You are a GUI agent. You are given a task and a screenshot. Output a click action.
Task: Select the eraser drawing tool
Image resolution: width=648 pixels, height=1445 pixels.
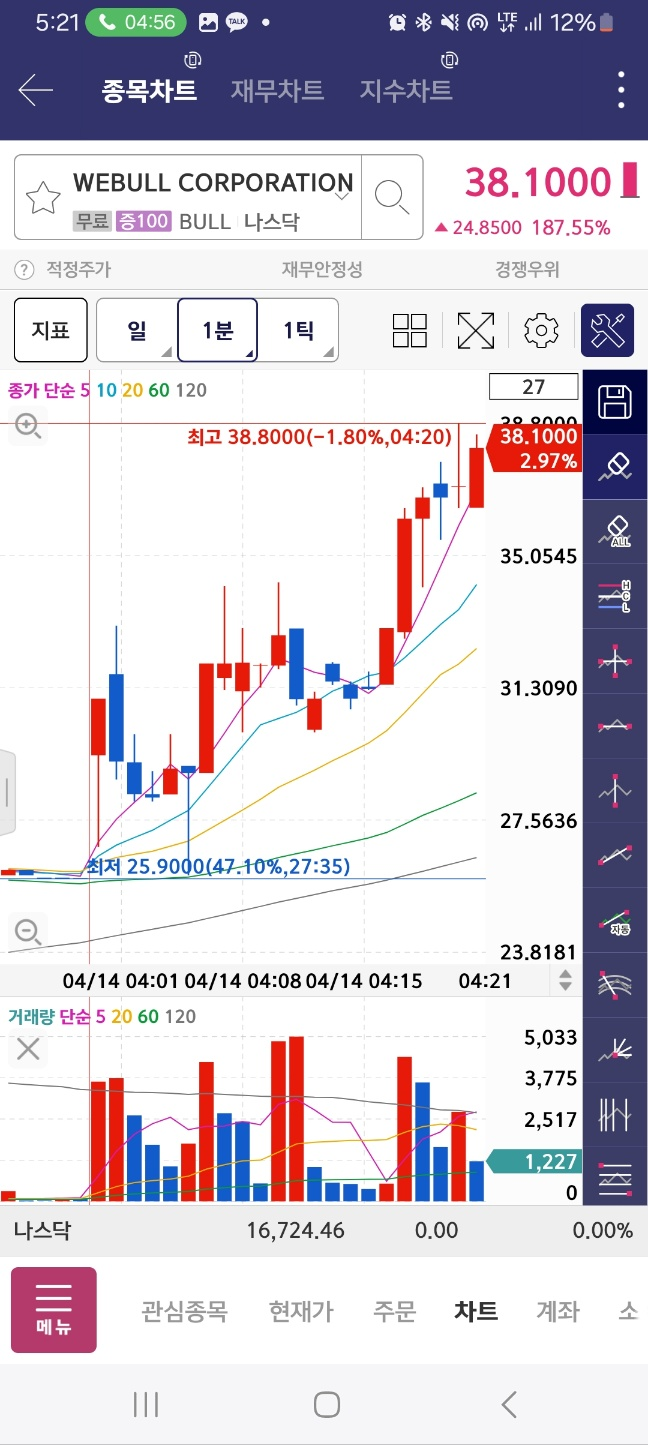tap(615, 468)
